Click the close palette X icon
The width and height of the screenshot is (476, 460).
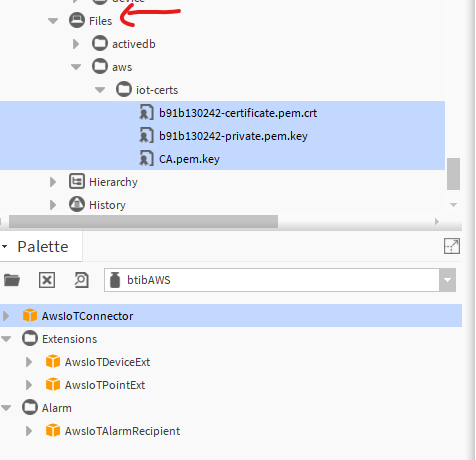coord(47,280)
